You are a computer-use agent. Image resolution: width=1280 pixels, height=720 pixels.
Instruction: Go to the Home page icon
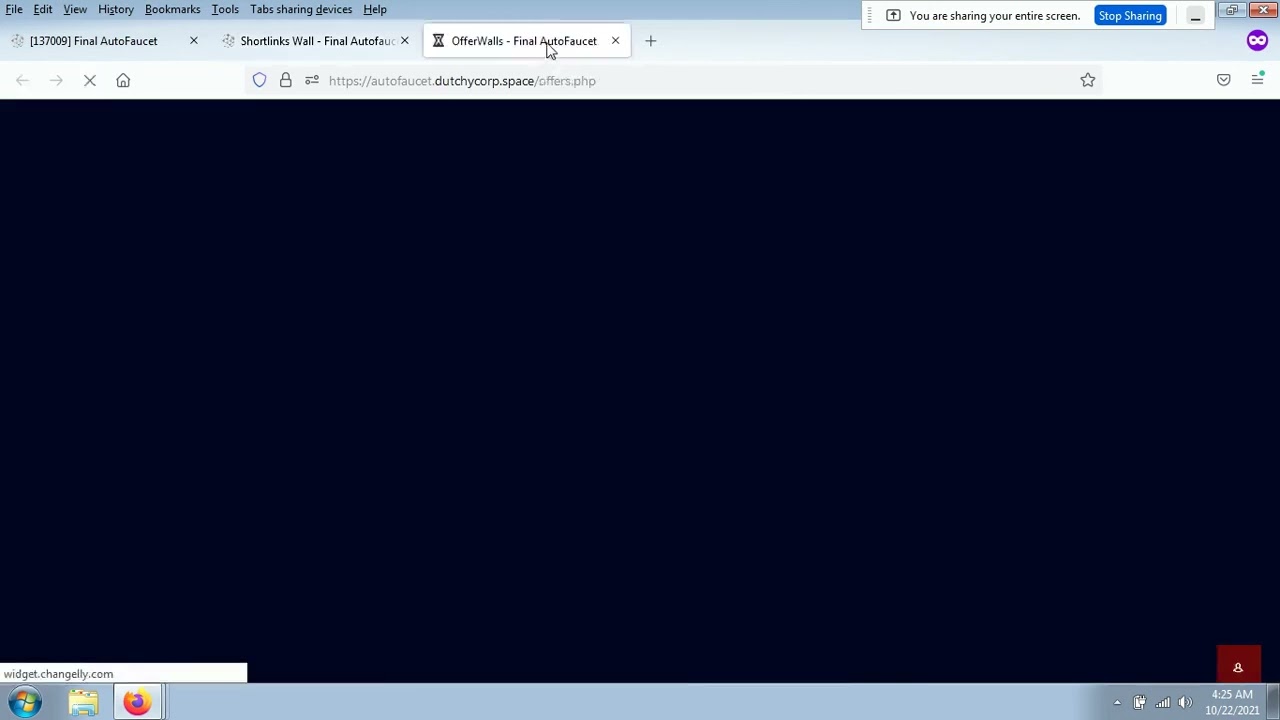tap(123, 80)
